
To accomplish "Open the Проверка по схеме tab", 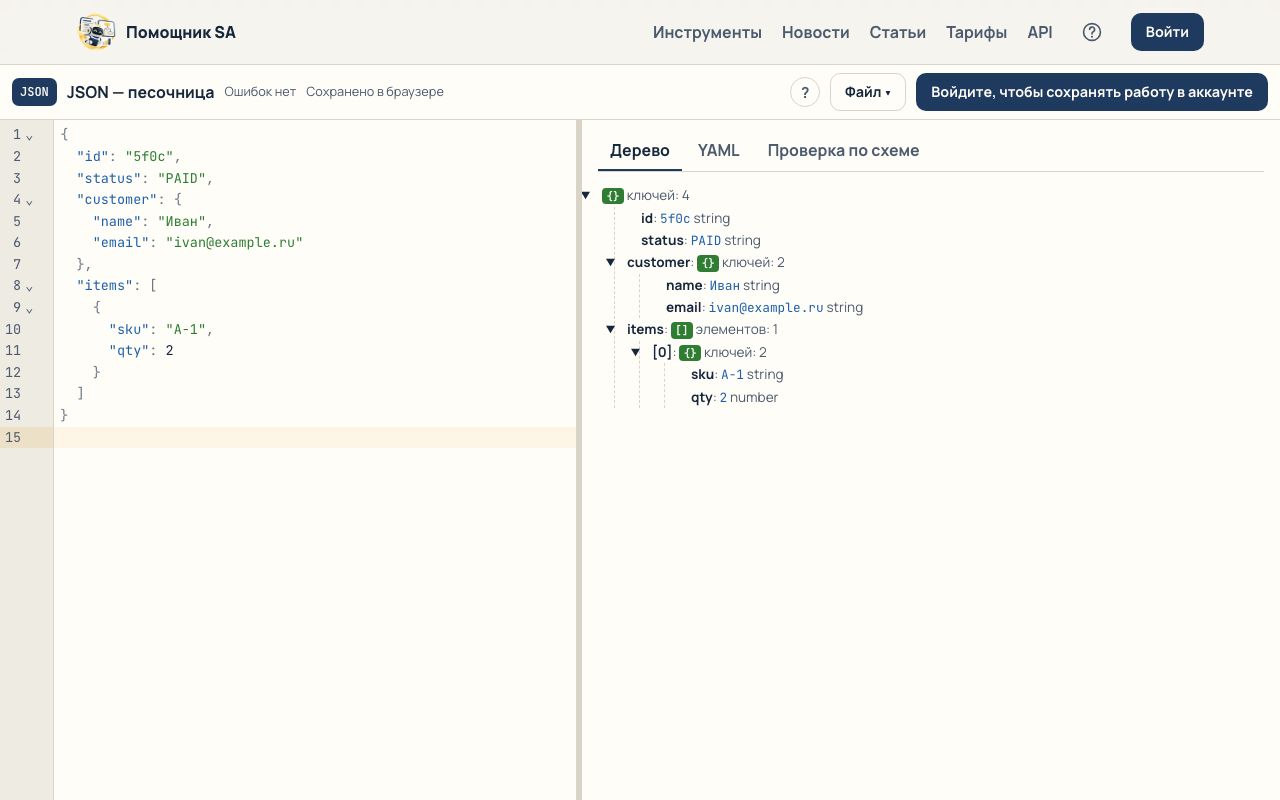I will pyautogui.click(x=843, y=151).
